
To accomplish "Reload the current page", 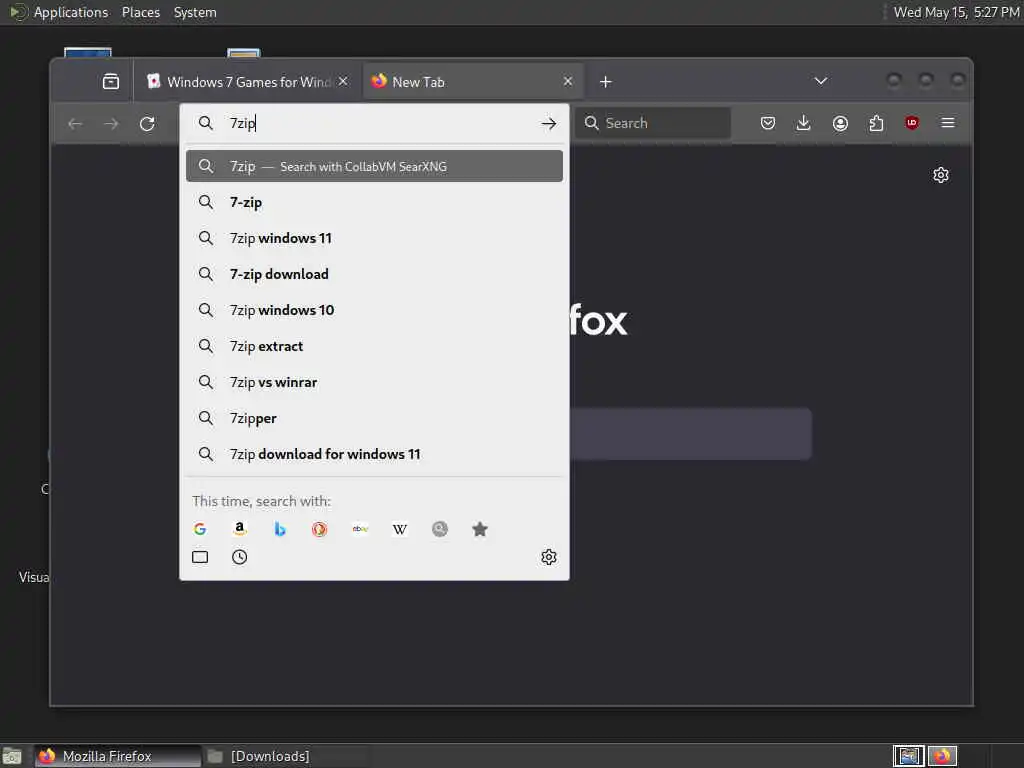I will click(147, 123).
